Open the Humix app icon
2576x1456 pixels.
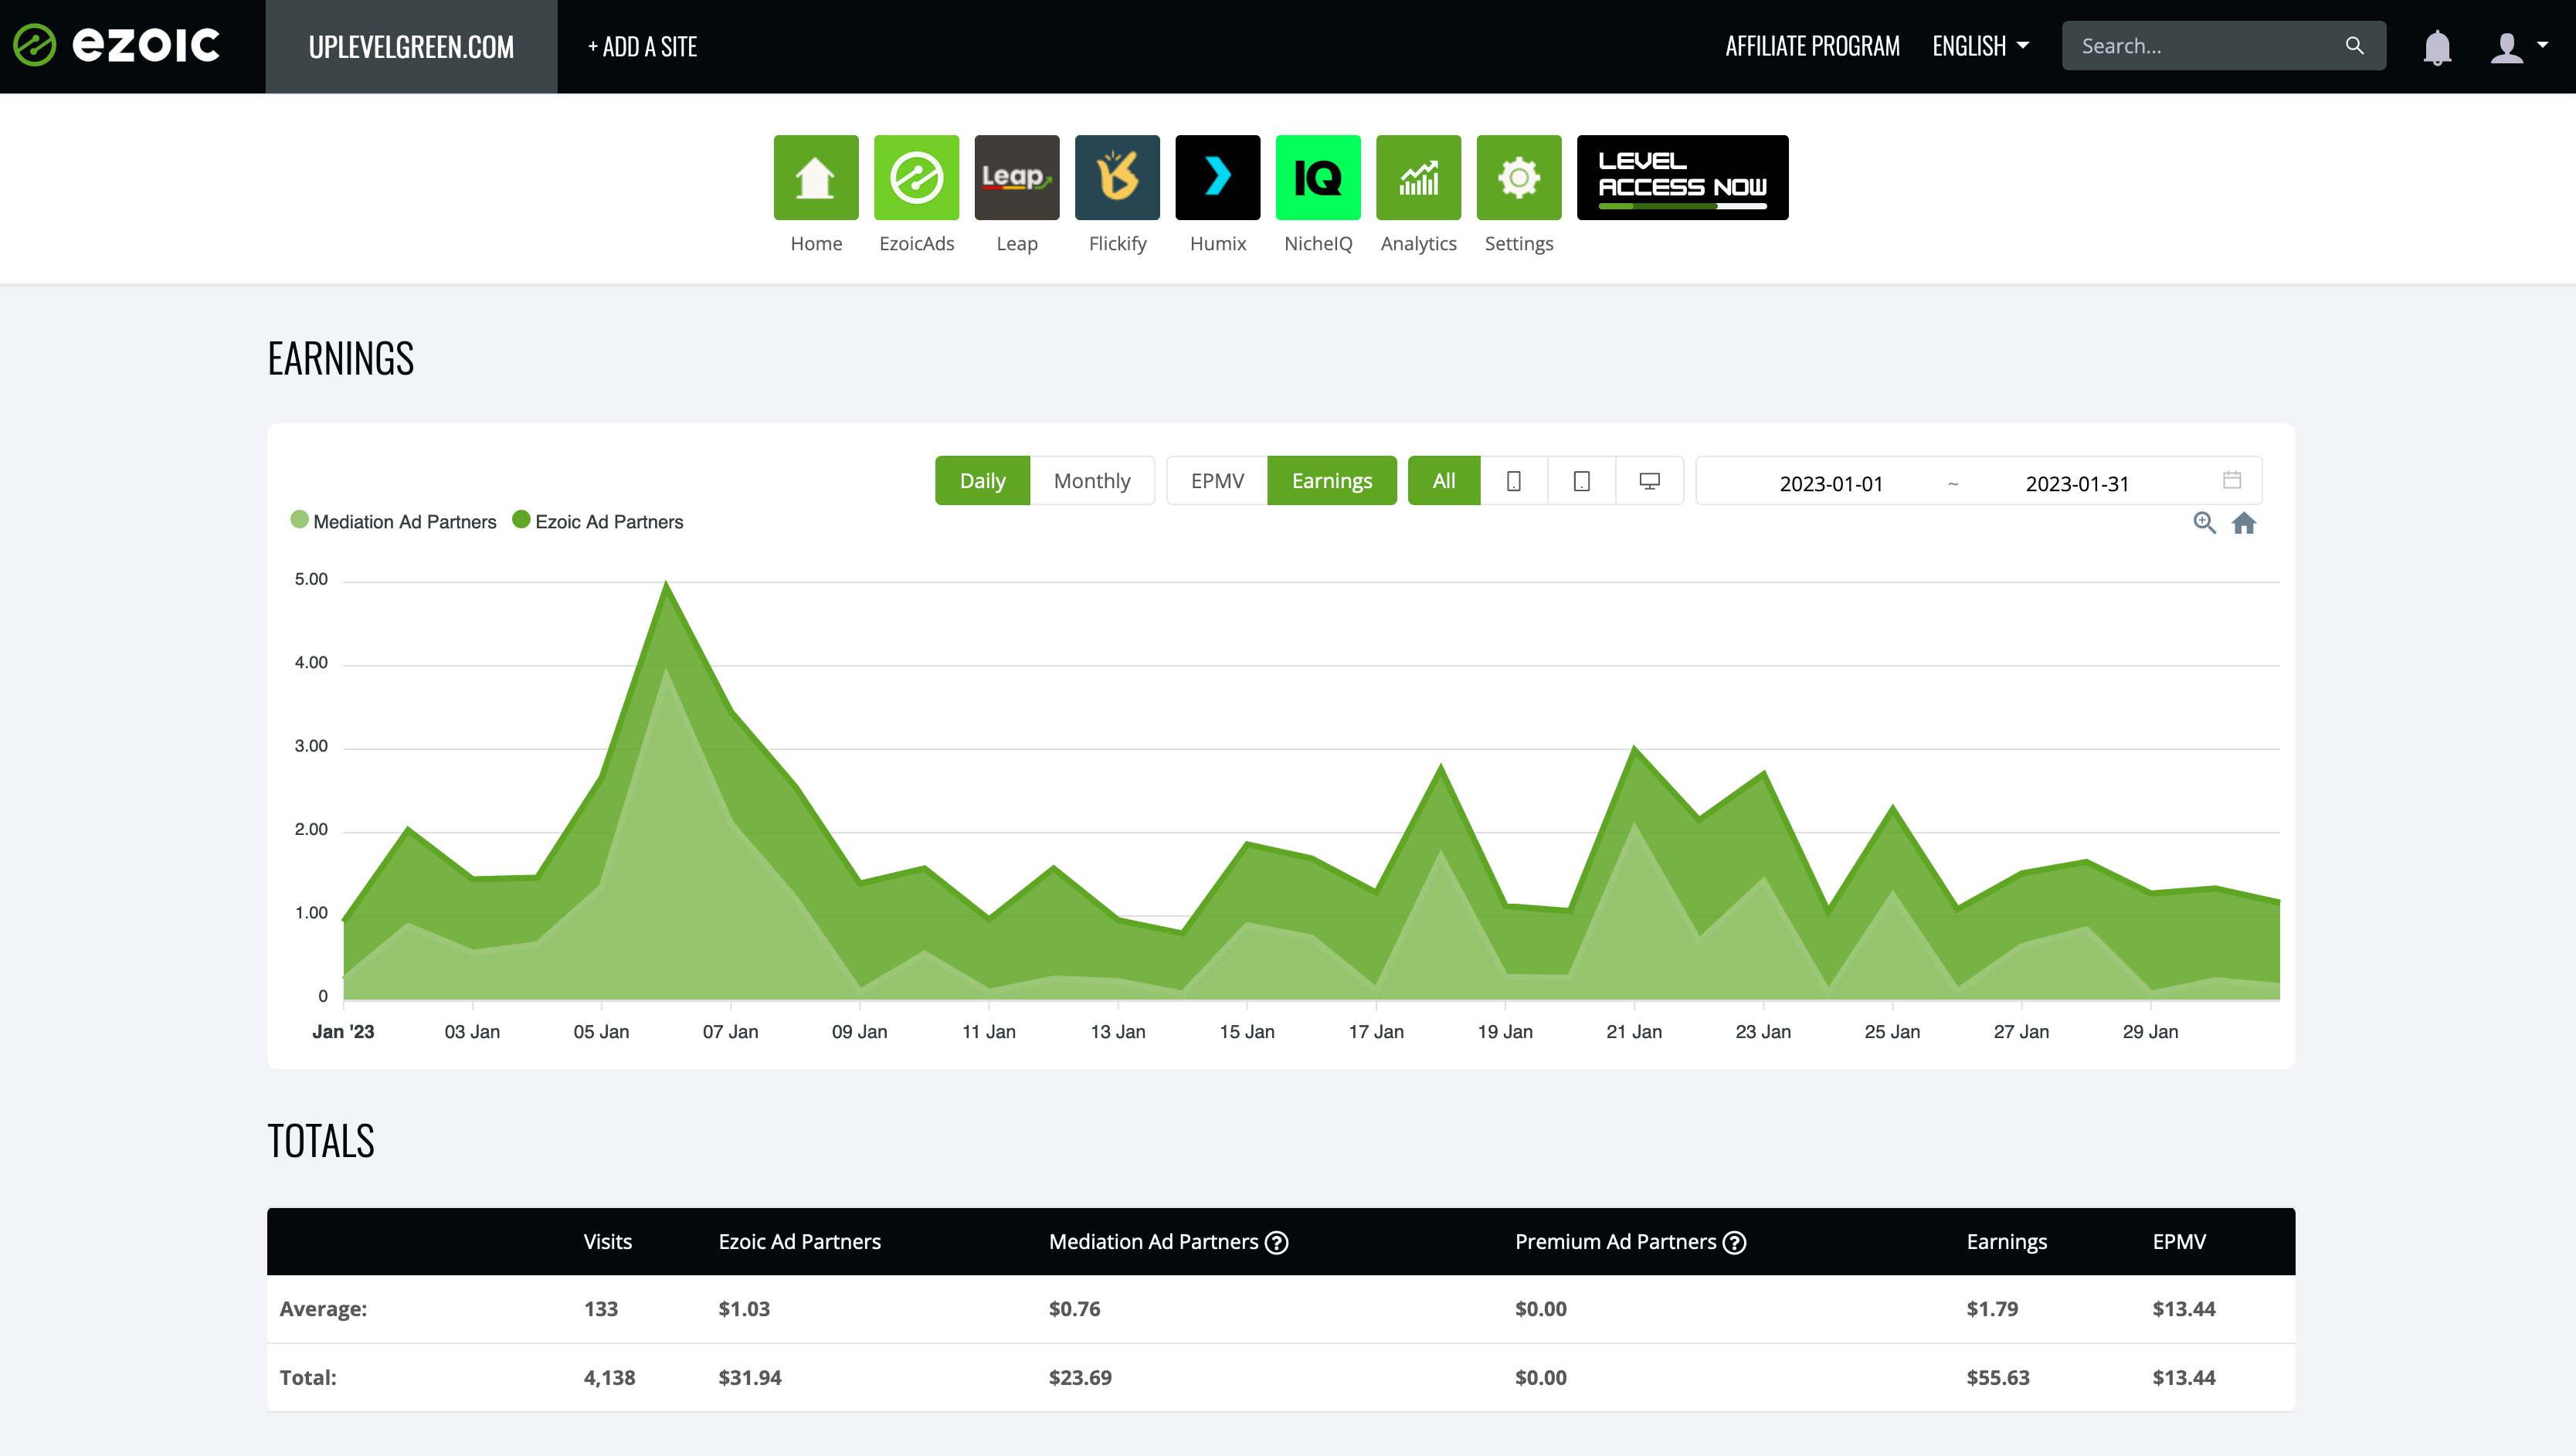point(1218,177)
